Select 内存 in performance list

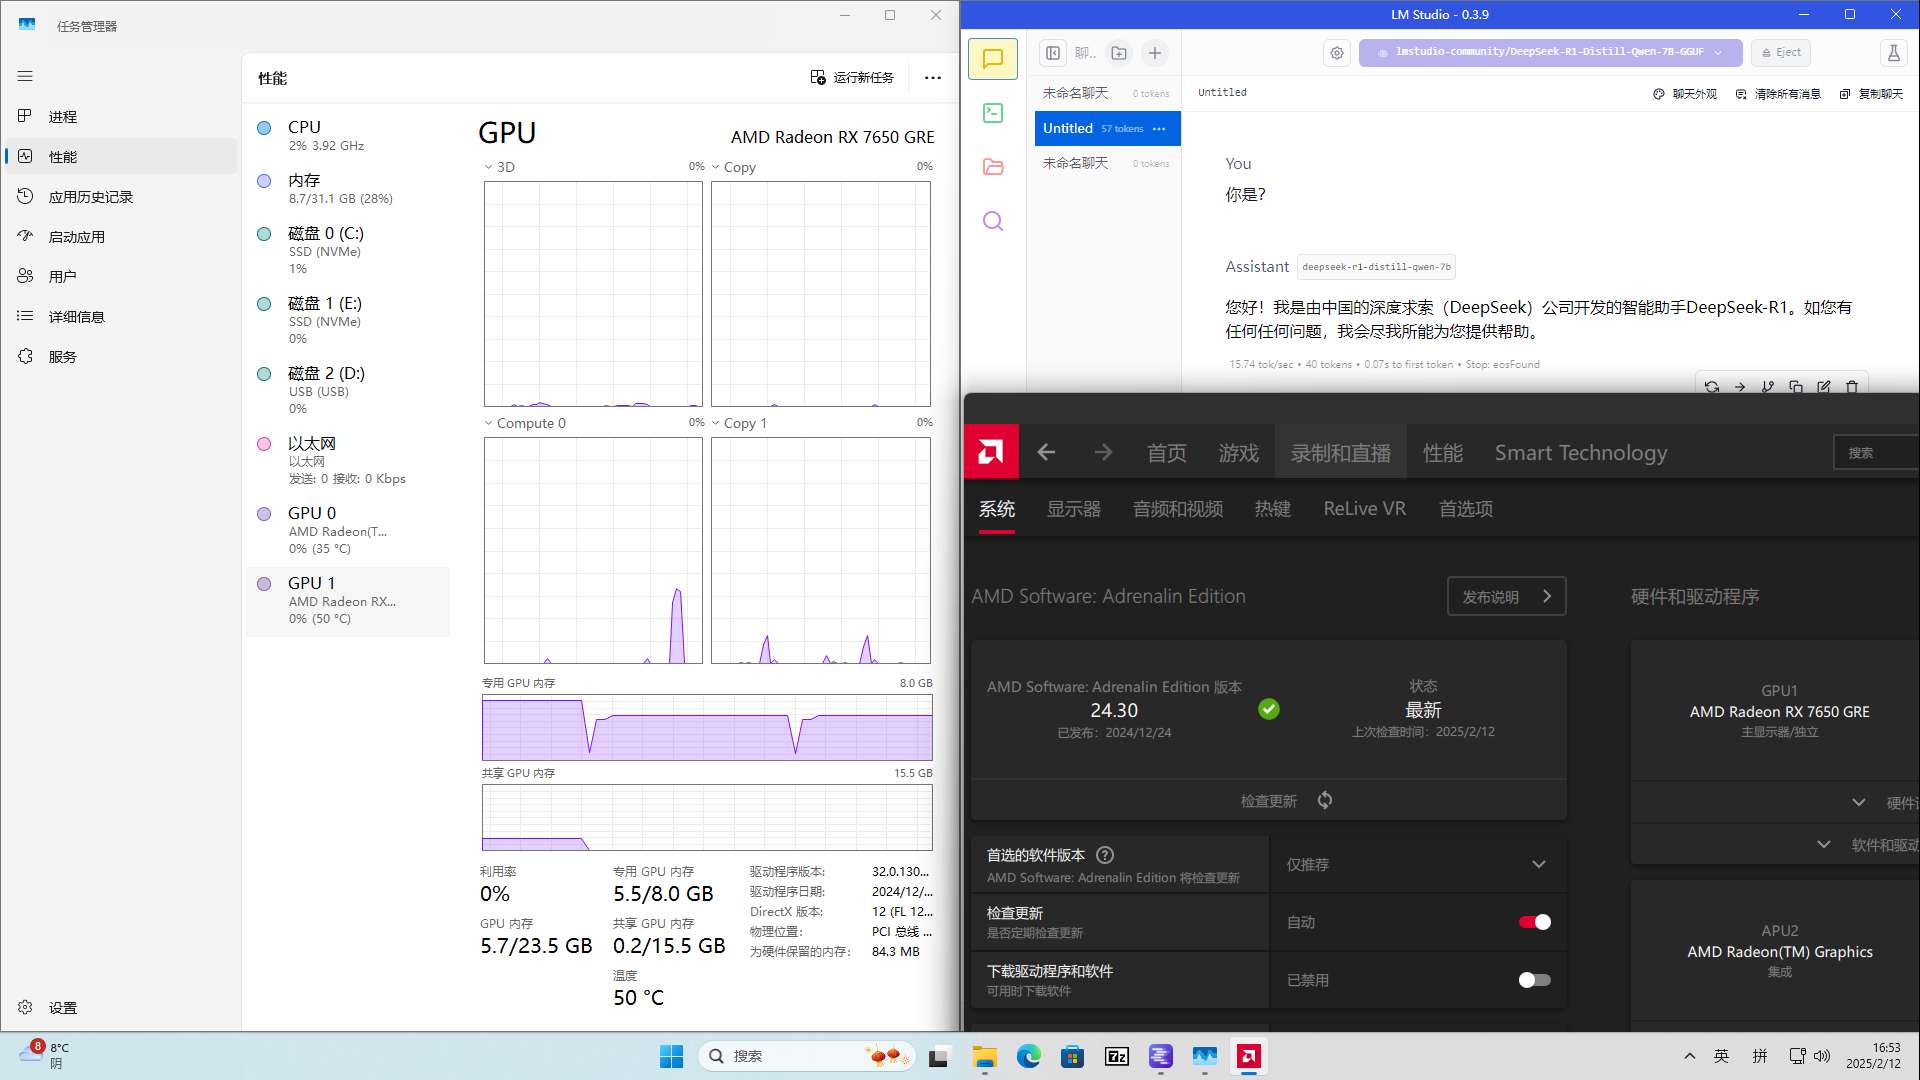(348, 188)
